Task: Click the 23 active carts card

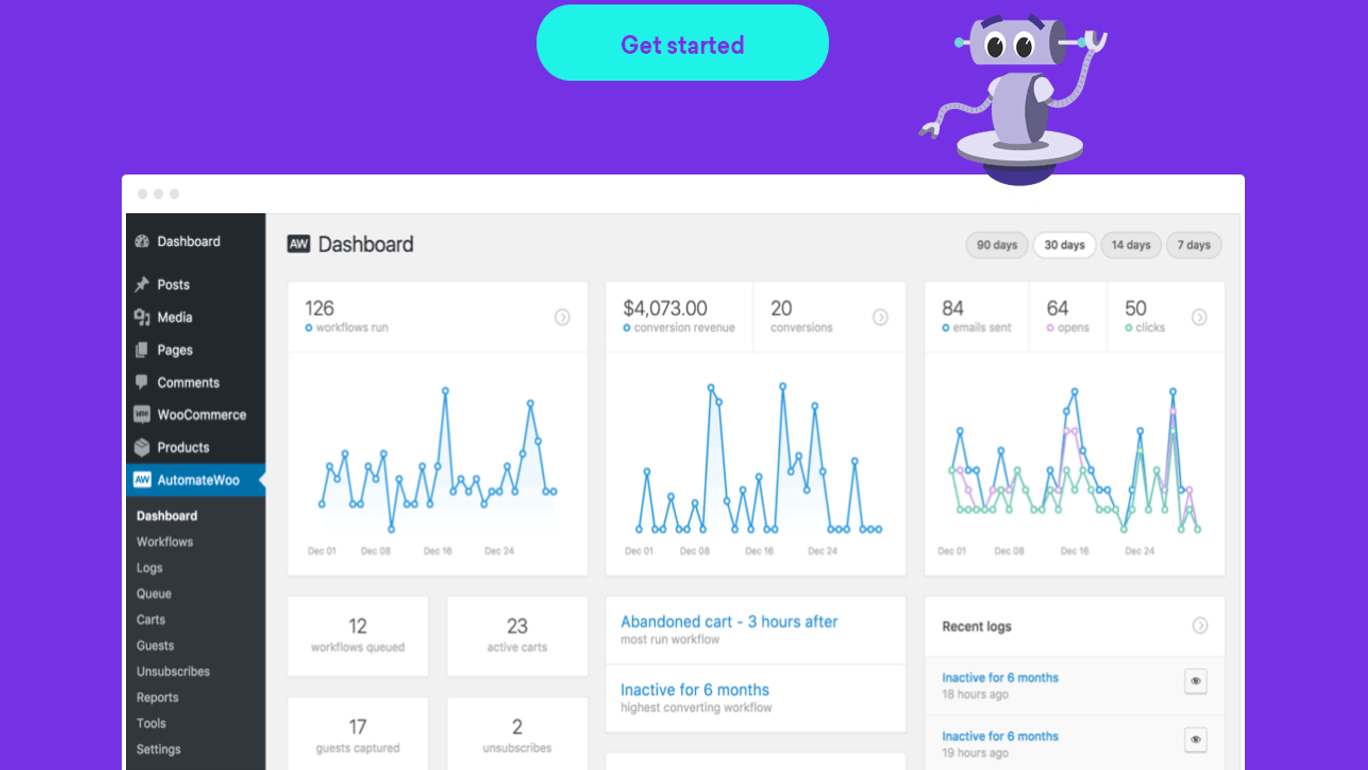Action: click(517, 637)
